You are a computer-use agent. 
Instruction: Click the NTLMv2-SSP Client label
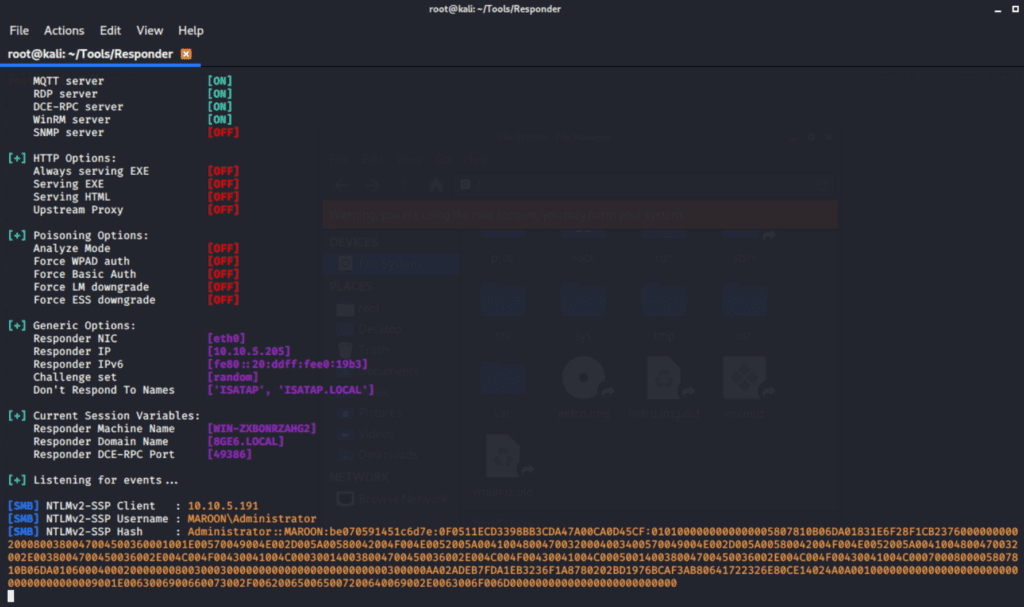point(101,506)
